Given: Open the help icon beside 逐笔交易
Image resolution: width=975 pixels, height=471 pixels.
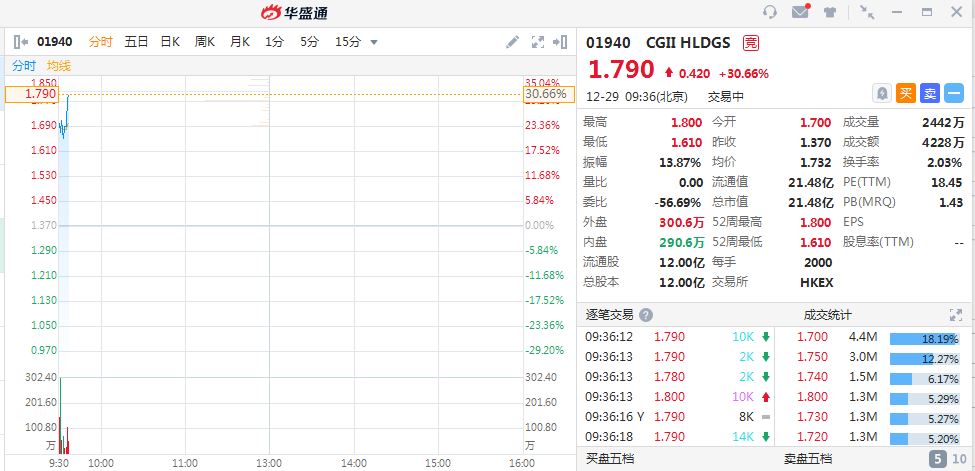Looking at the screenshot, I should [646, 314].
